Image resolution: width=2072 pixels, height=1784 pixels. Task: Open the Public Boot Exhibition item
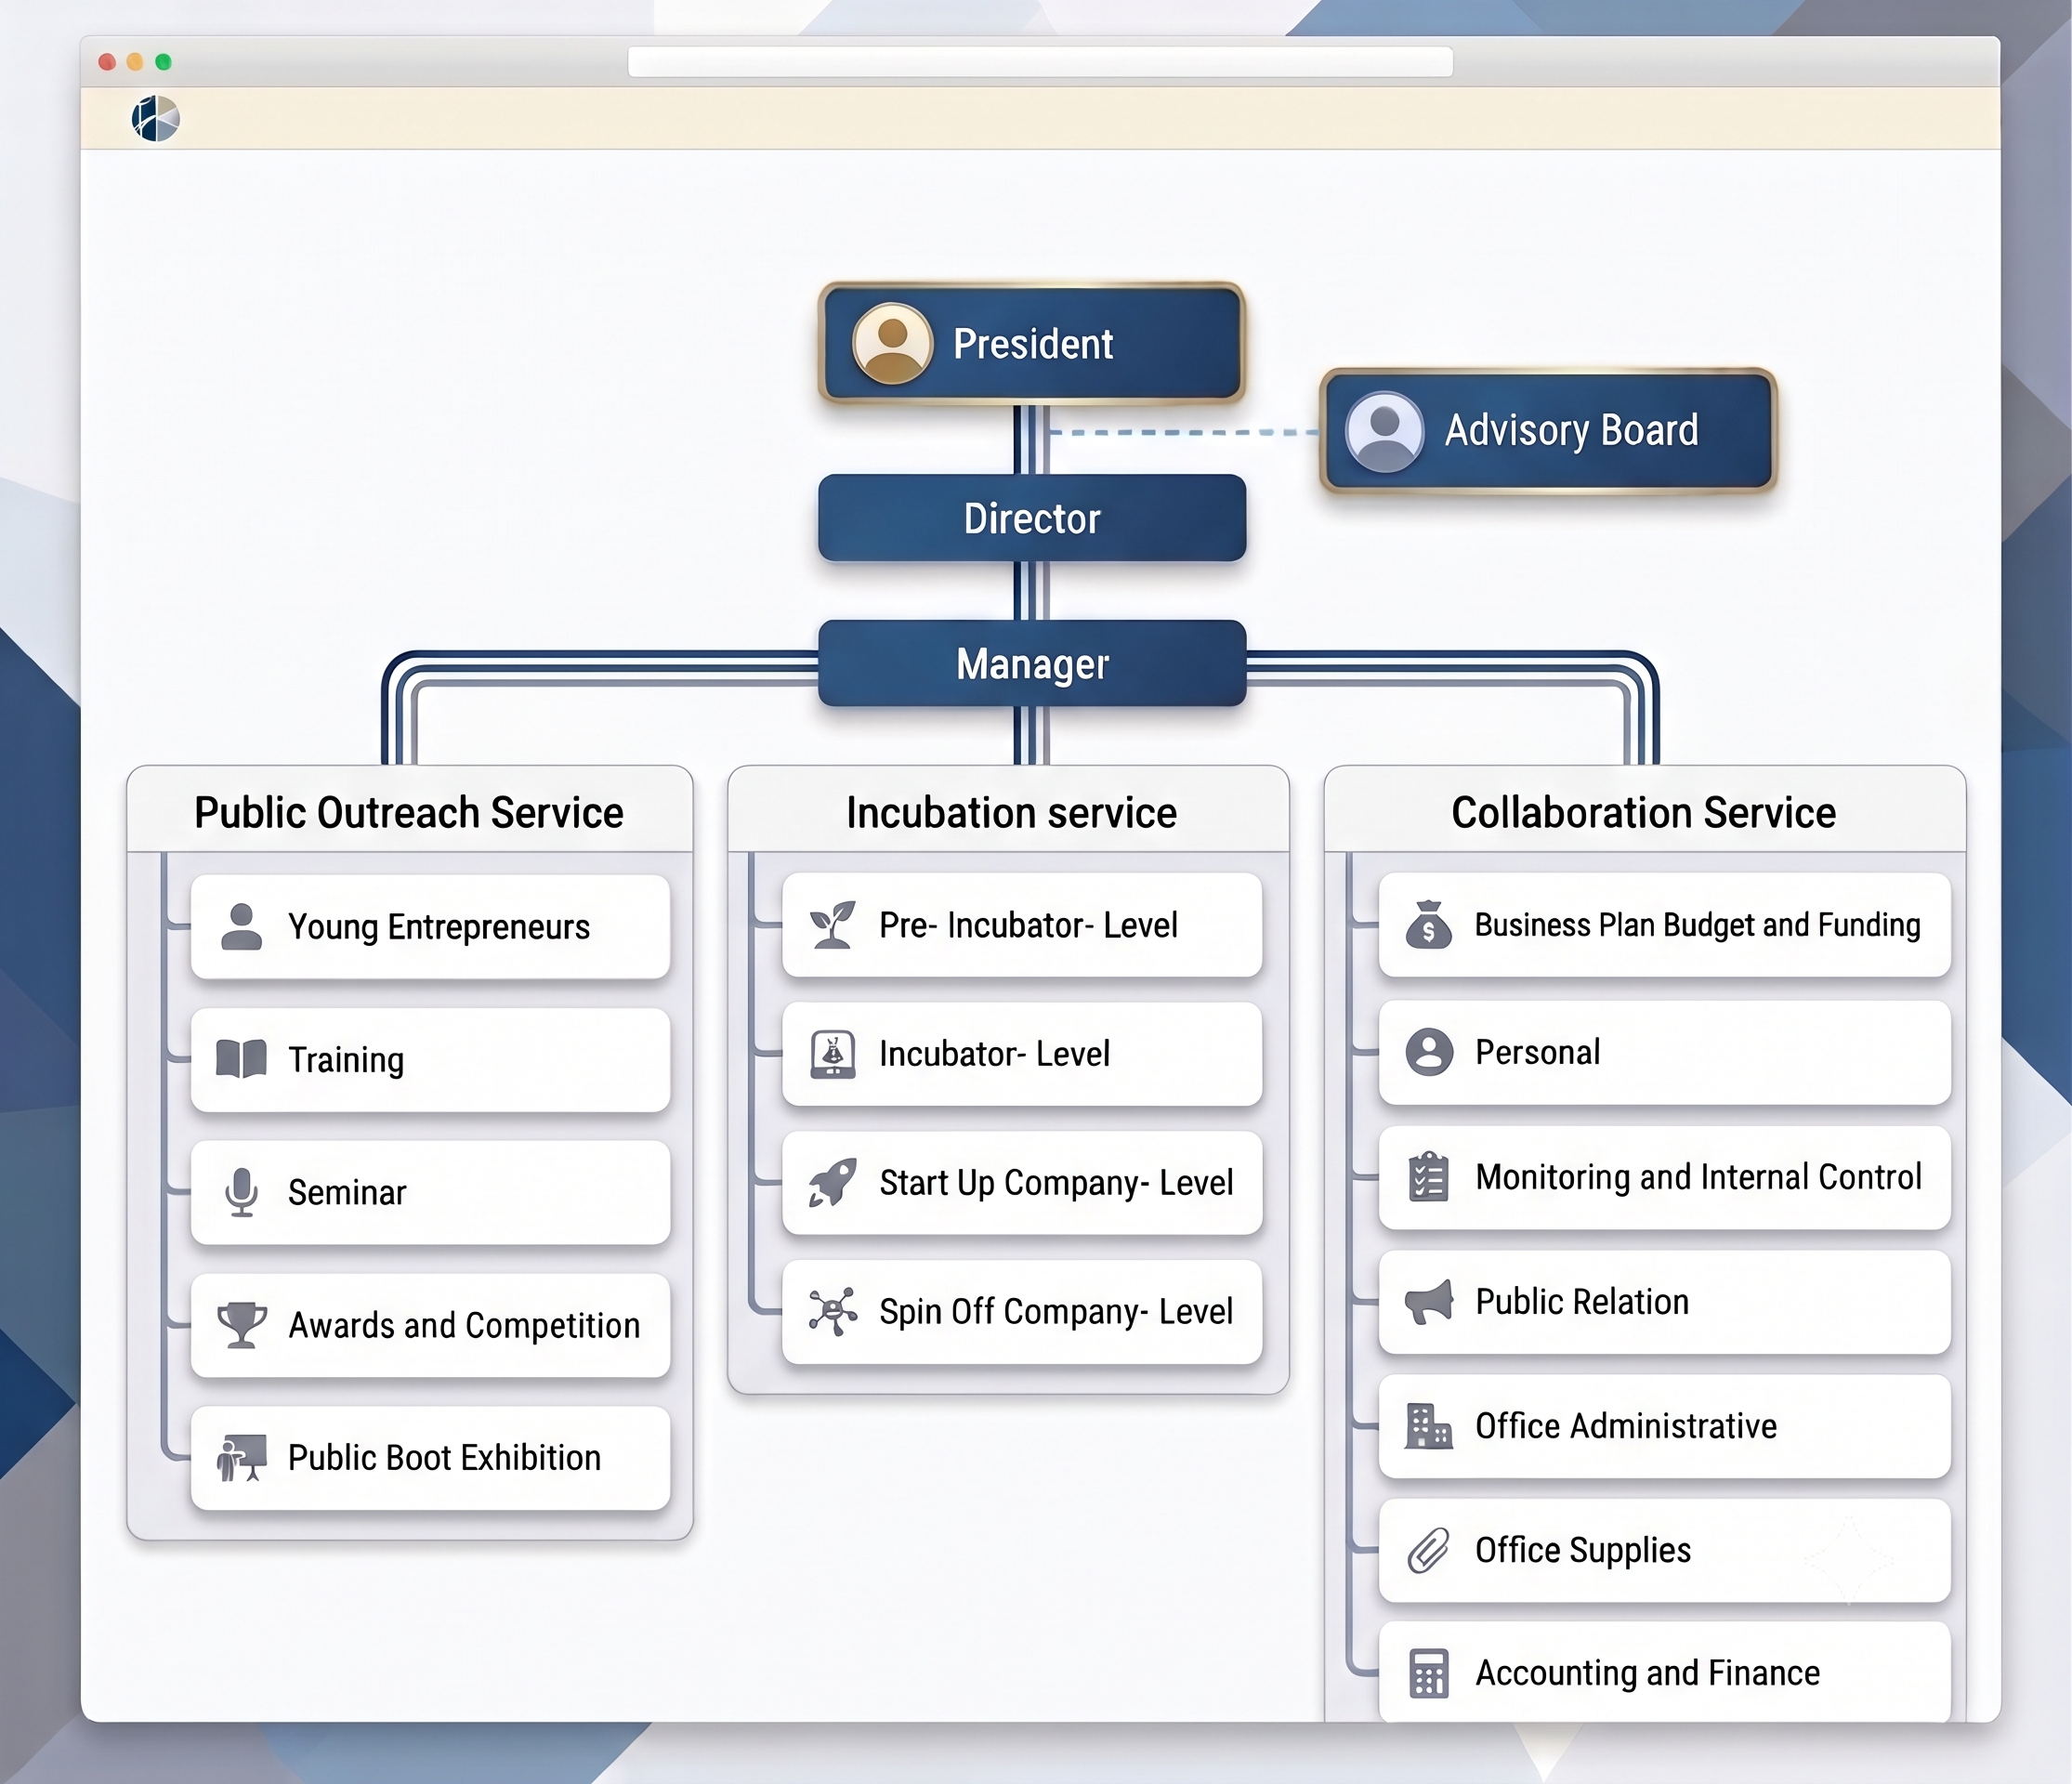[x=430, y=1458]
